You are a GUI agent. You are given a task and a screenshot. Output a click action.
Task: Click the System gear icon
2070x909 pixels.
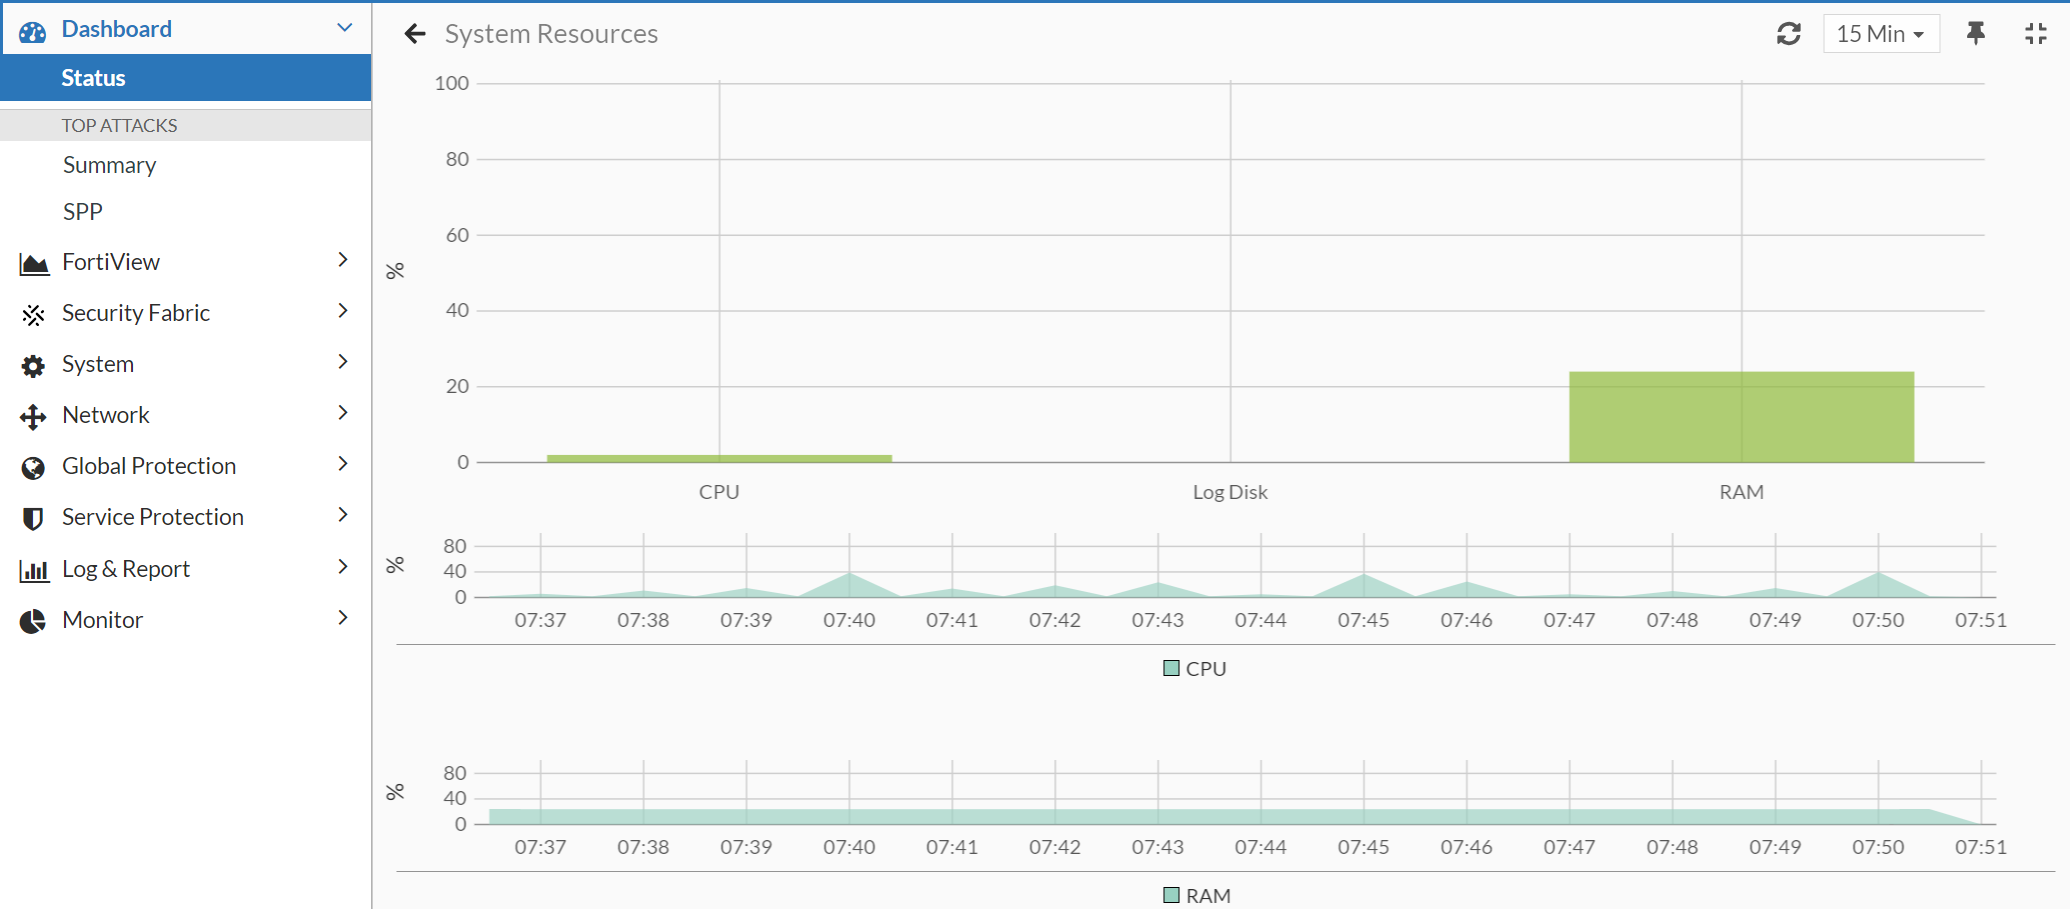tap(33, 366)
